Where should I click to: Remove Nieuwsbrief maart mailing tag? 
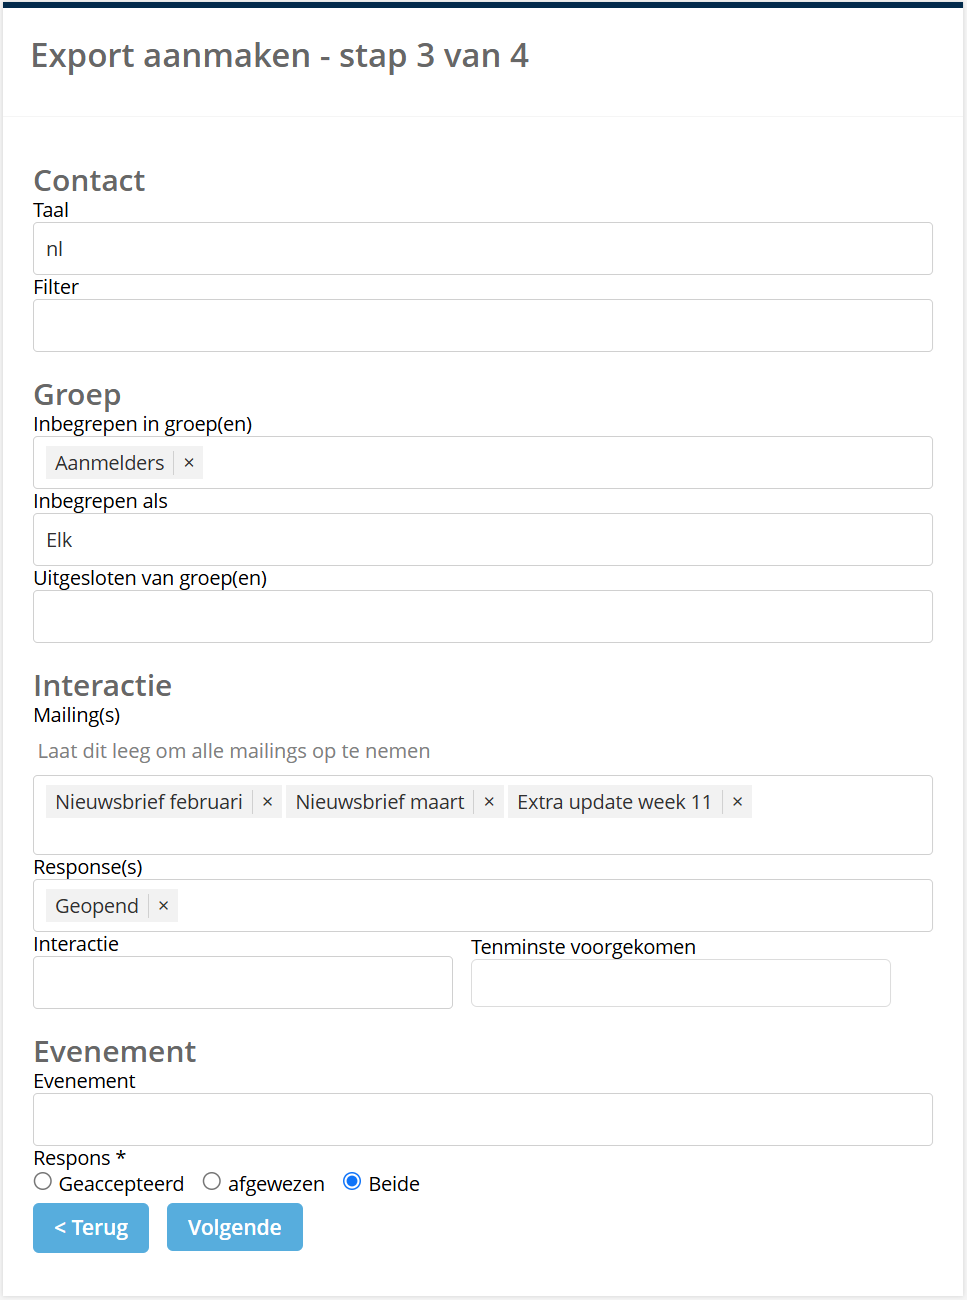[489, 802]
